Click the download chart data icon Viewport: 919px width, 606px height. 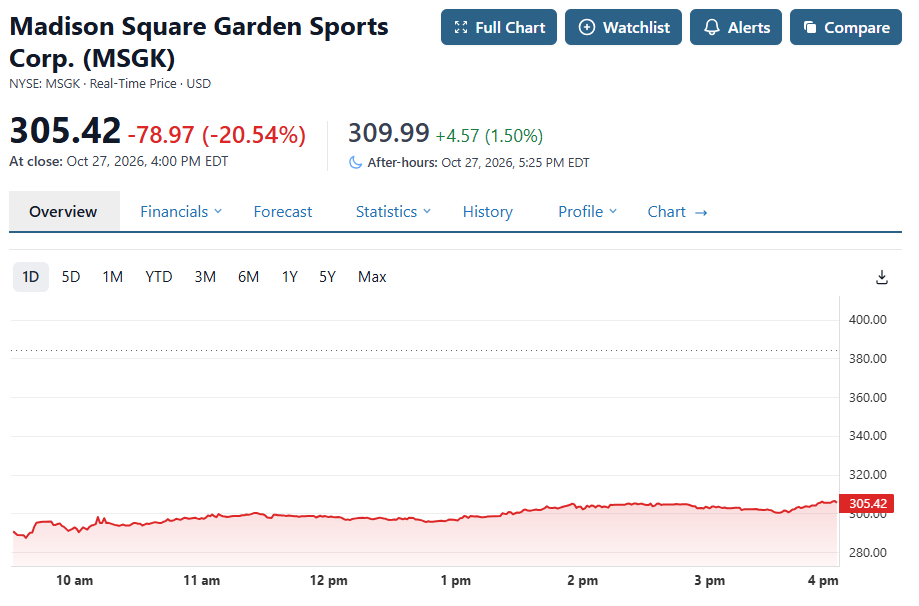[x=881, y=277]
